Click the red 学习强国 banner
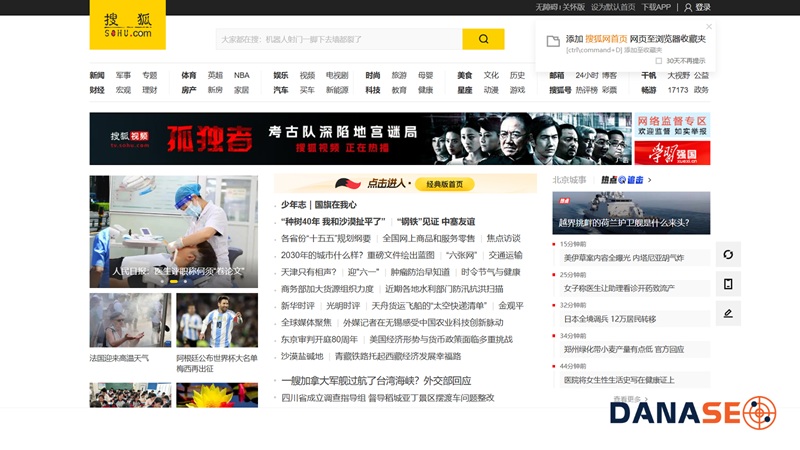The image size is (800, 450). [x=672, y=153]
